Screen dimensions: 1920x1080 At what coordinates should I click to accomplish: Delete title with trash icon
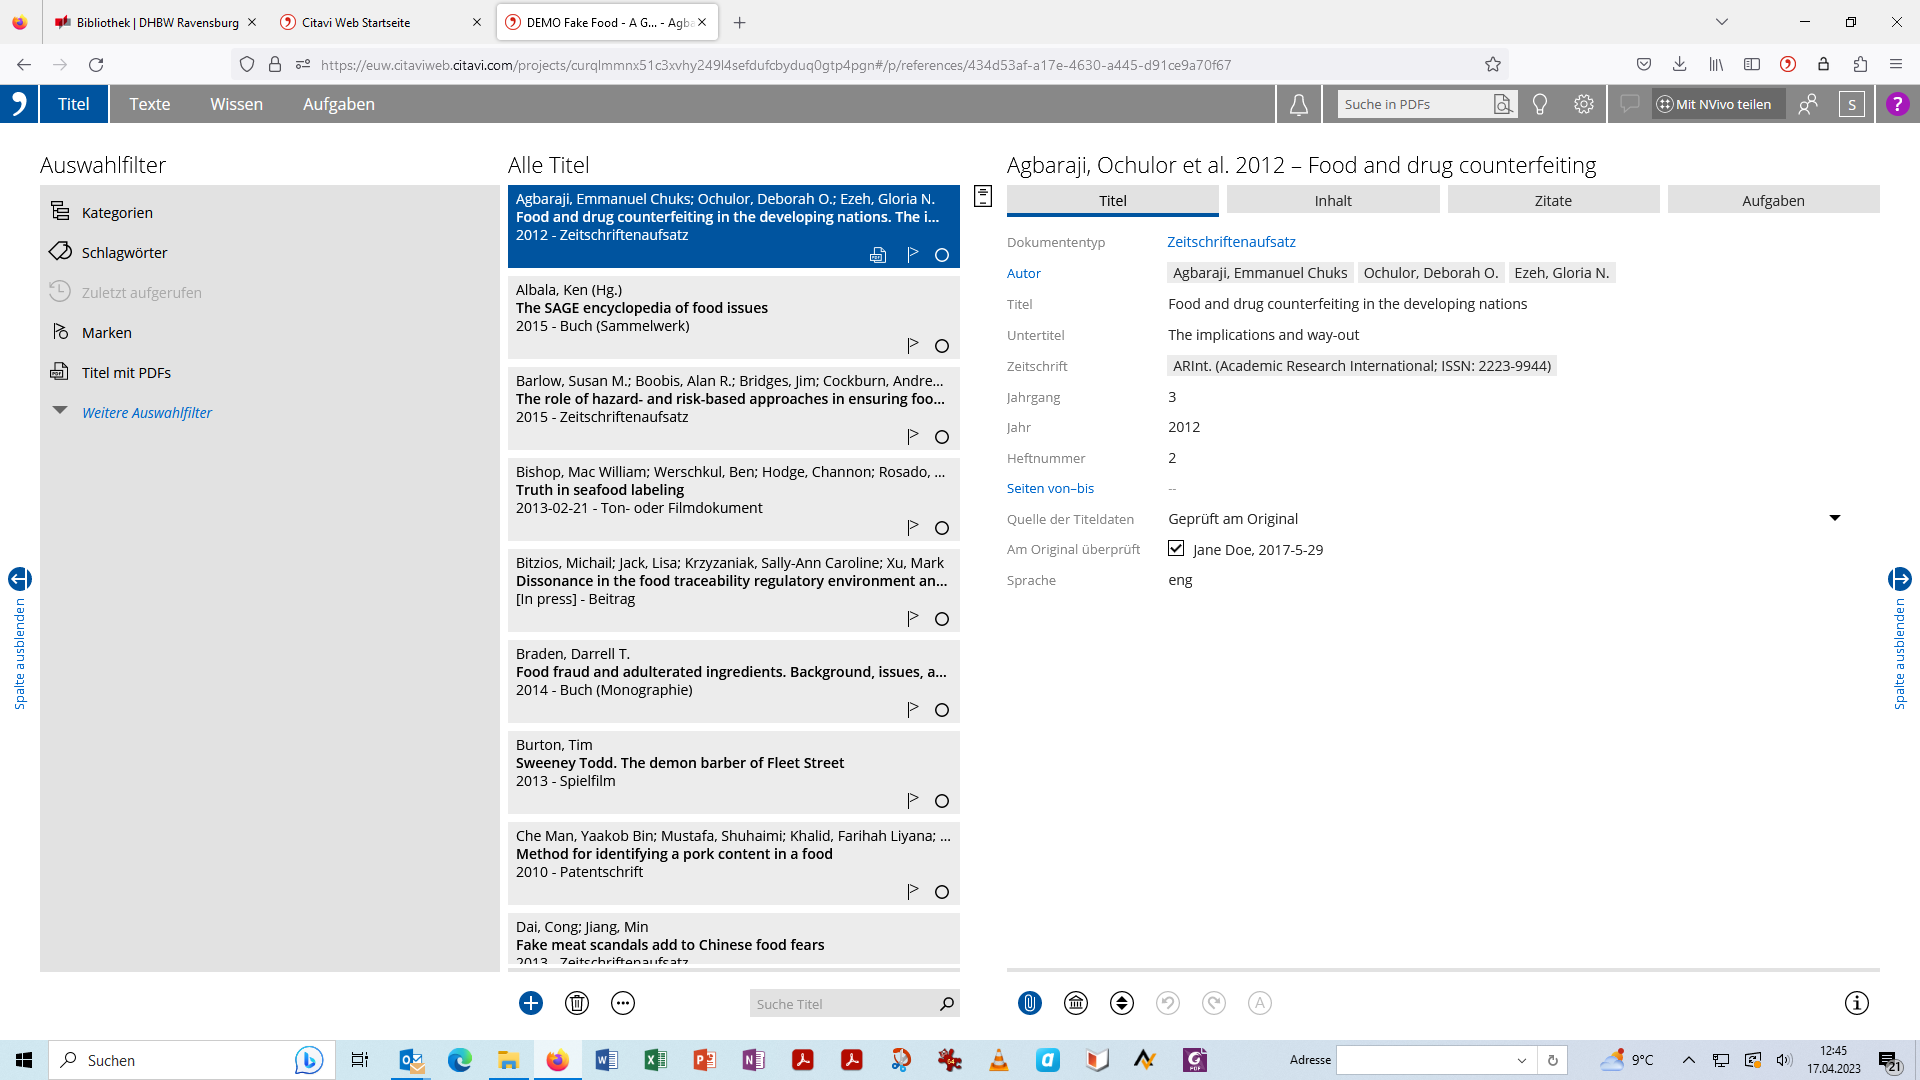pyautogui.click(x=577, y=1003)
